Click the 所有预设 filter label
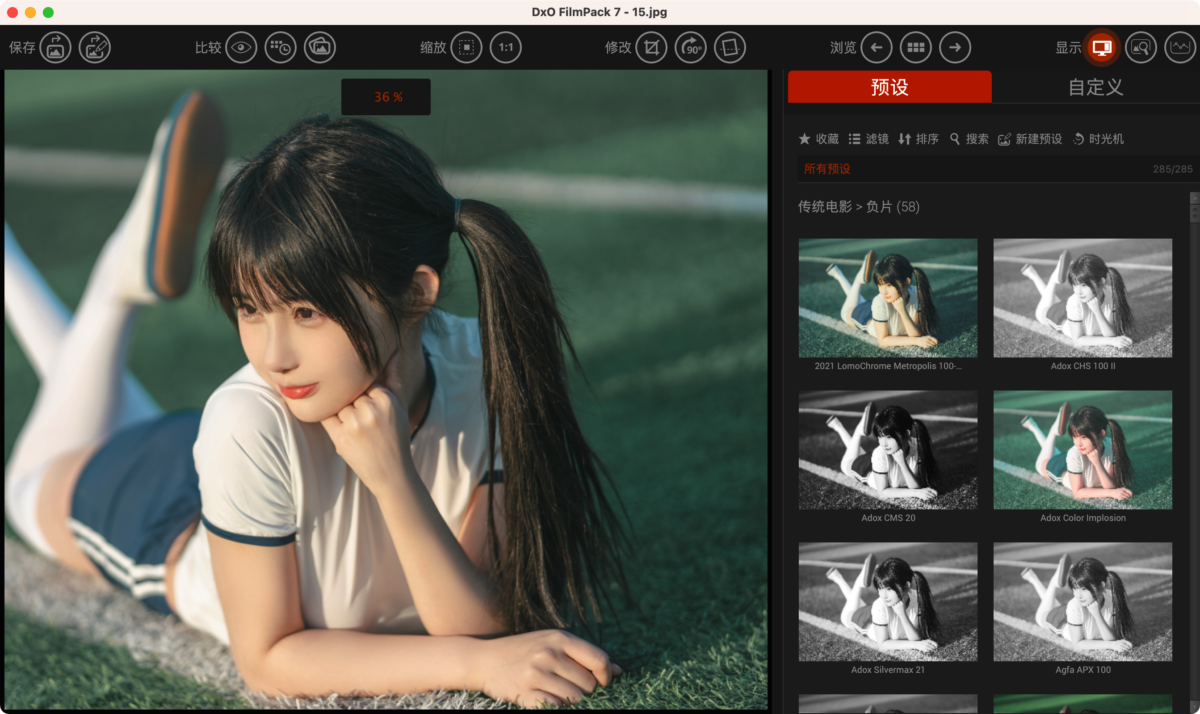The image size is (1200, 714). 827,169
